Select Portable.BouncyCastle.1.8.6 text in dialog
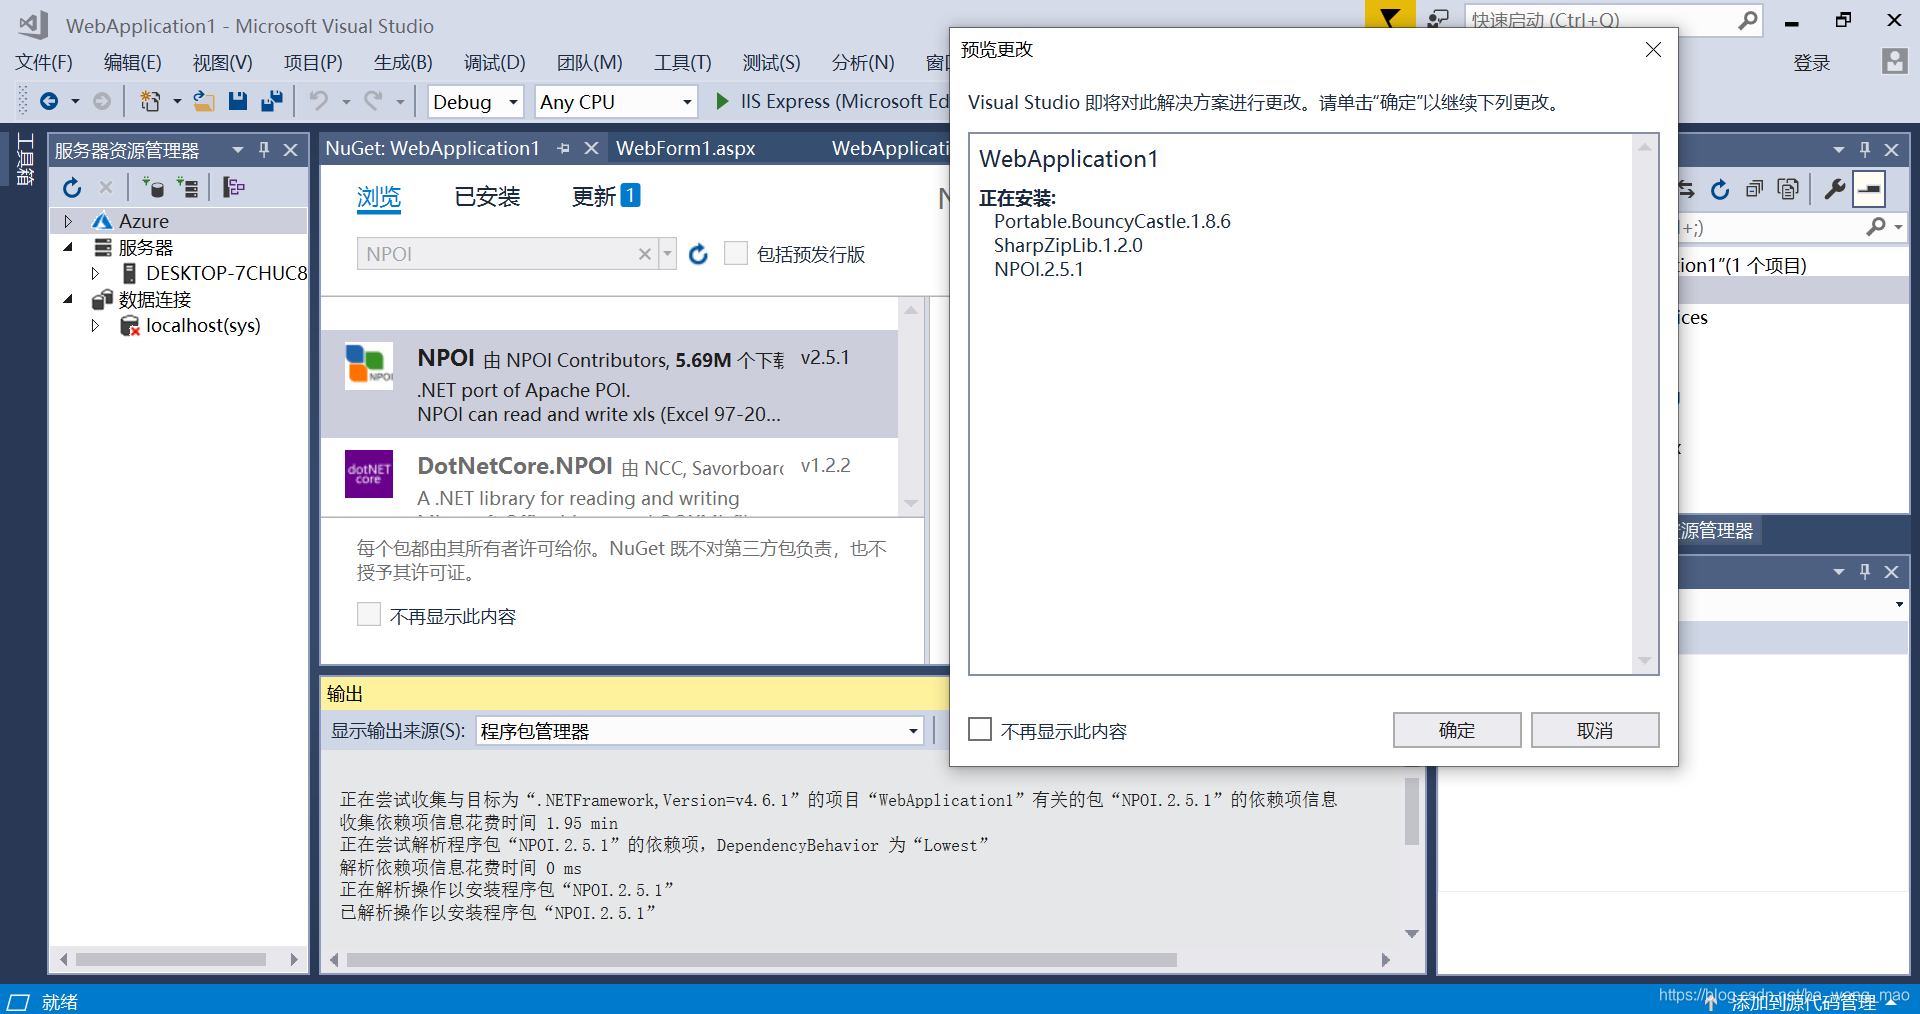This screenshot has height=1014, width=1920. pyautogui.click(x=1112, y=221)
